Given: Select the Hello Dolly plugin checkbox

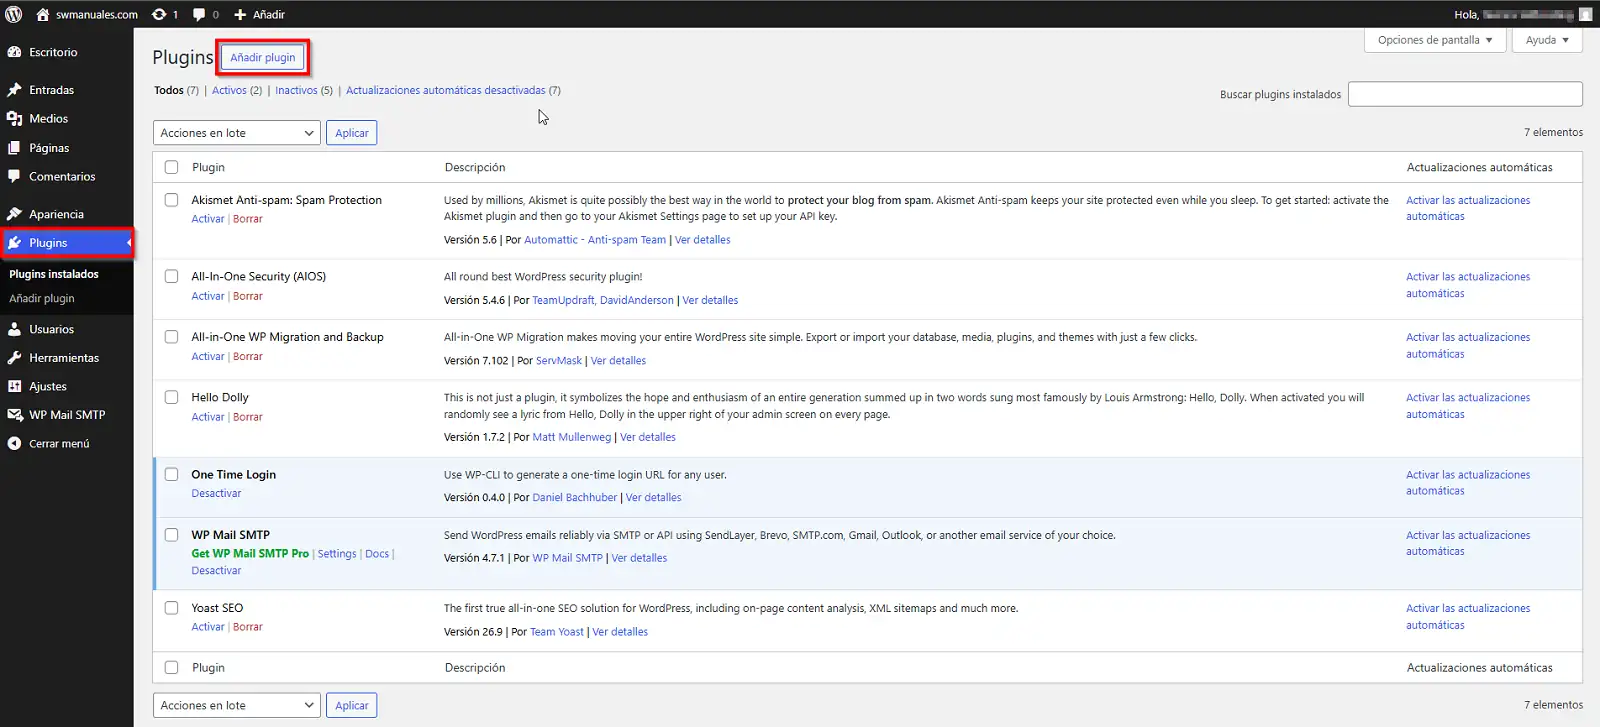Looking at the screenshot, I should [171, 397].
